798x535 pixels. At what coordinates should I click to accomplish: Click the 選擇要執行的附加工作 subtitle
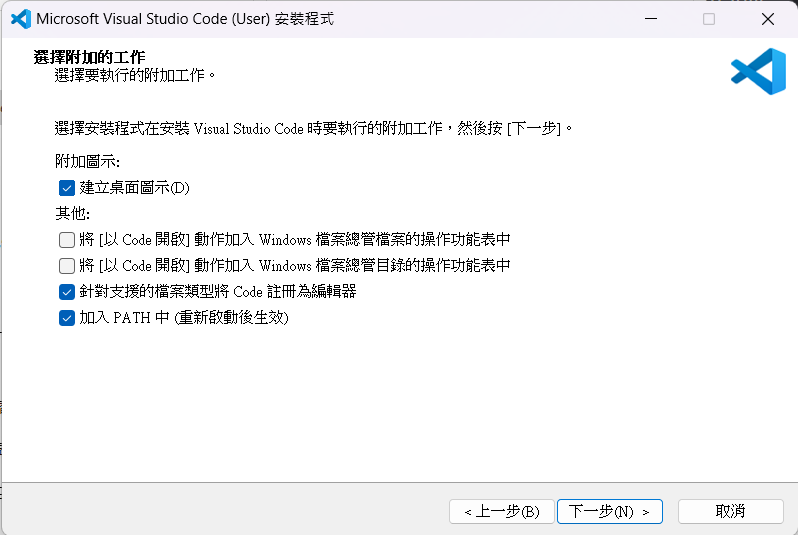coord(135,75)
